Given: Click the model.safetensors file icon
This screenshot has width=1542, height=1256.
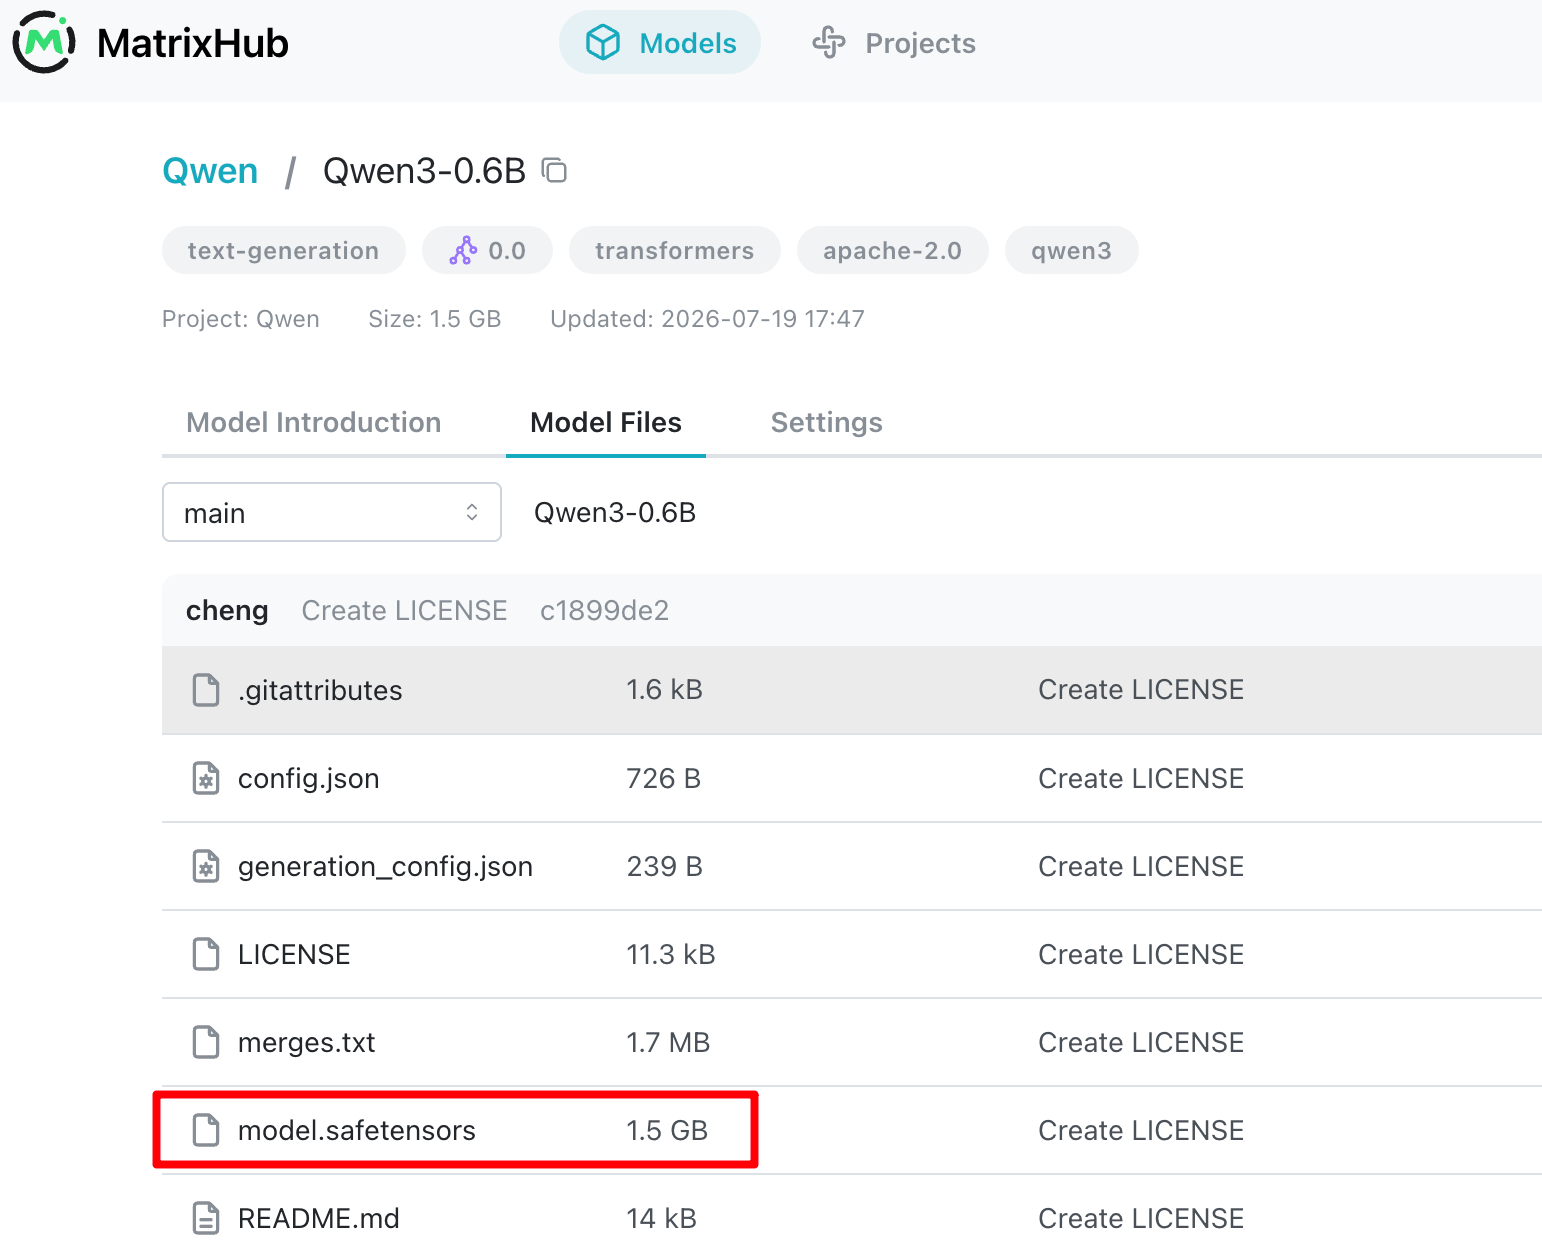Looking at the screenshot, I should coord(206,1130).
